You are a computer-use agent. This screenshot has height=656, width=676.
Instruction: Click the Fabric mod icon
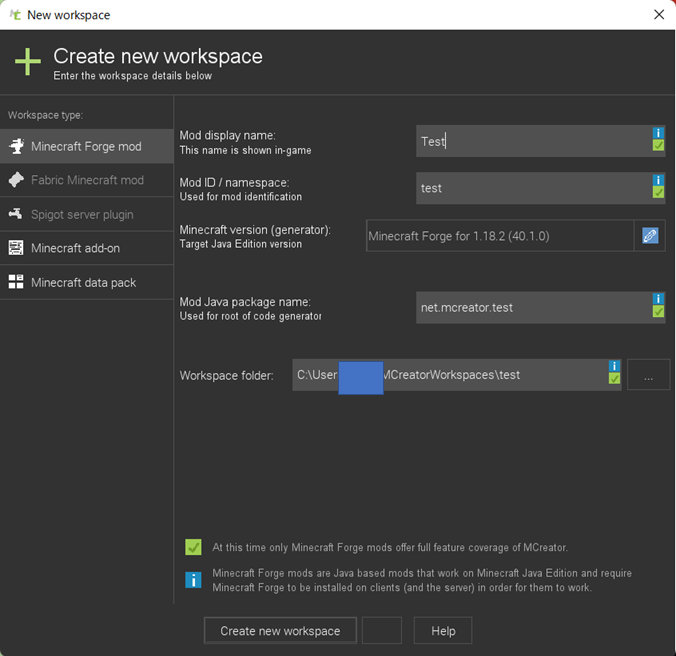pos(16,180)
